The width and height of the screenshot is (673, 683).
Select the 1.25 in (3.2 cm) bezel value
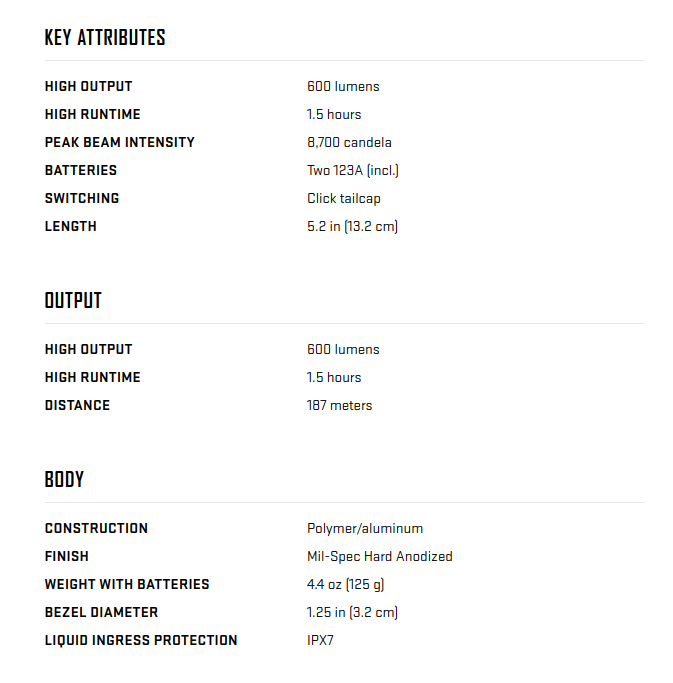click(x=352, y=613)
